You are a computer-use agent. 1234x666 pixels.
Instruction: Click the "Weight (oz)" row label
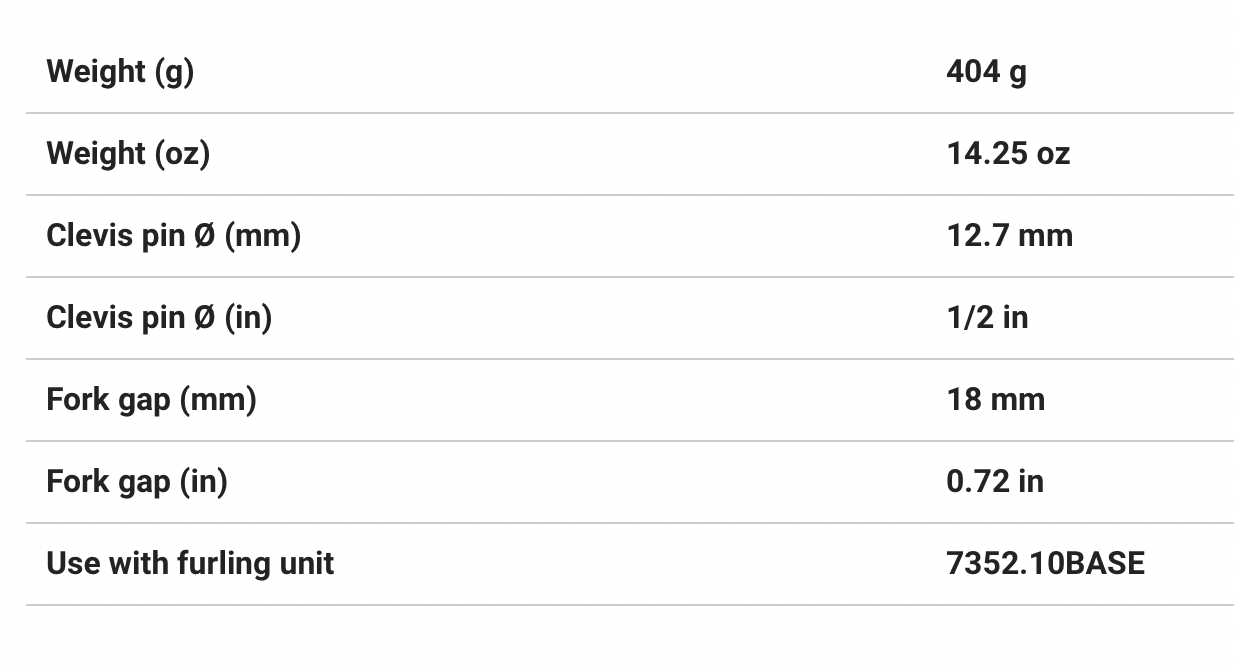pos(128,154)
